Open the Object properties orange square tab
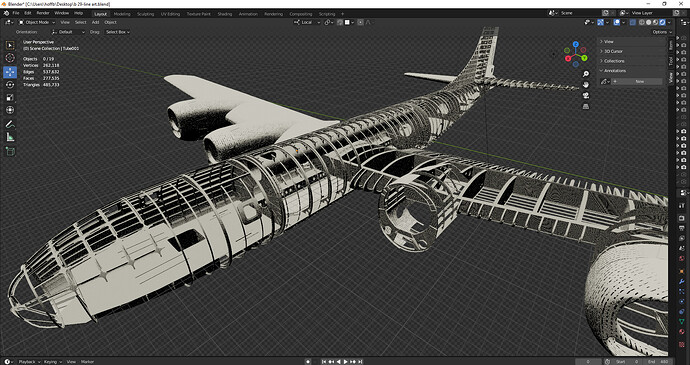 point(683,271)
